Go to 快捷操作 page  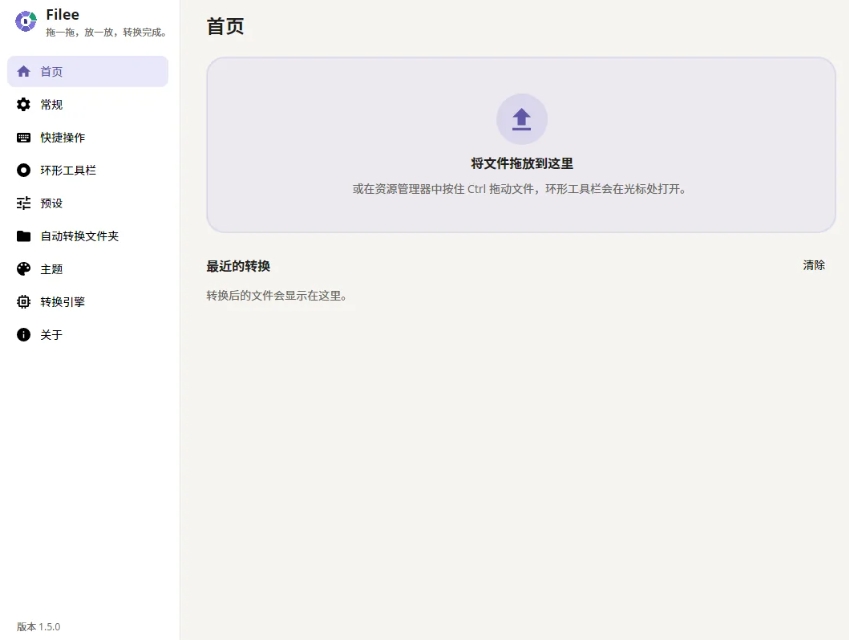[88, 138]
